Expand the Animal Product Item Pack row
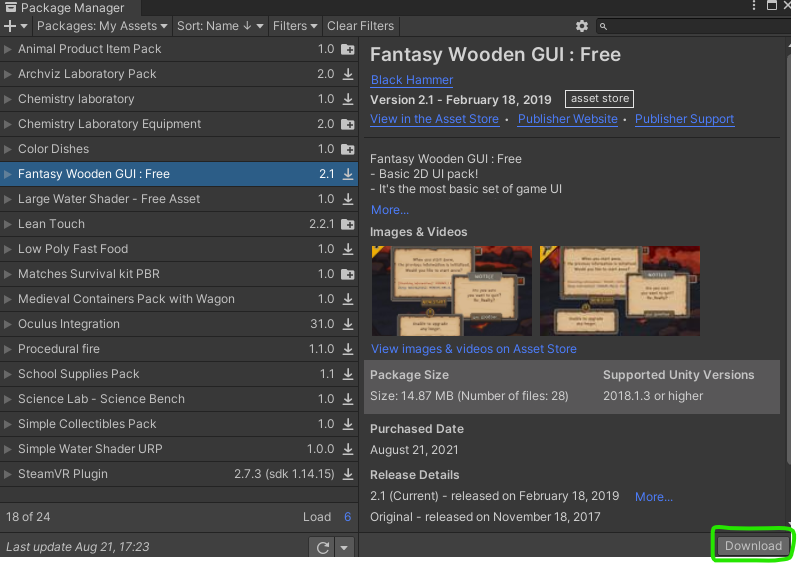798x563 pixels. coord(8,49)
